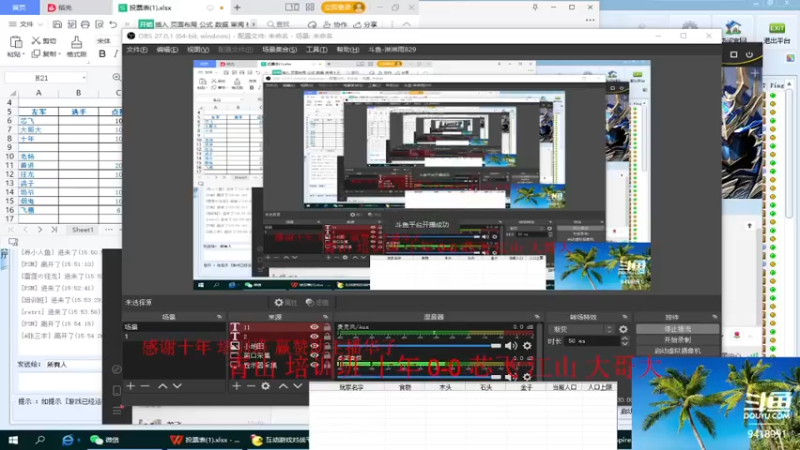The image size is (800, 450).
Task: Mute the desktop audio channel speaker
Action: [511, 377]
